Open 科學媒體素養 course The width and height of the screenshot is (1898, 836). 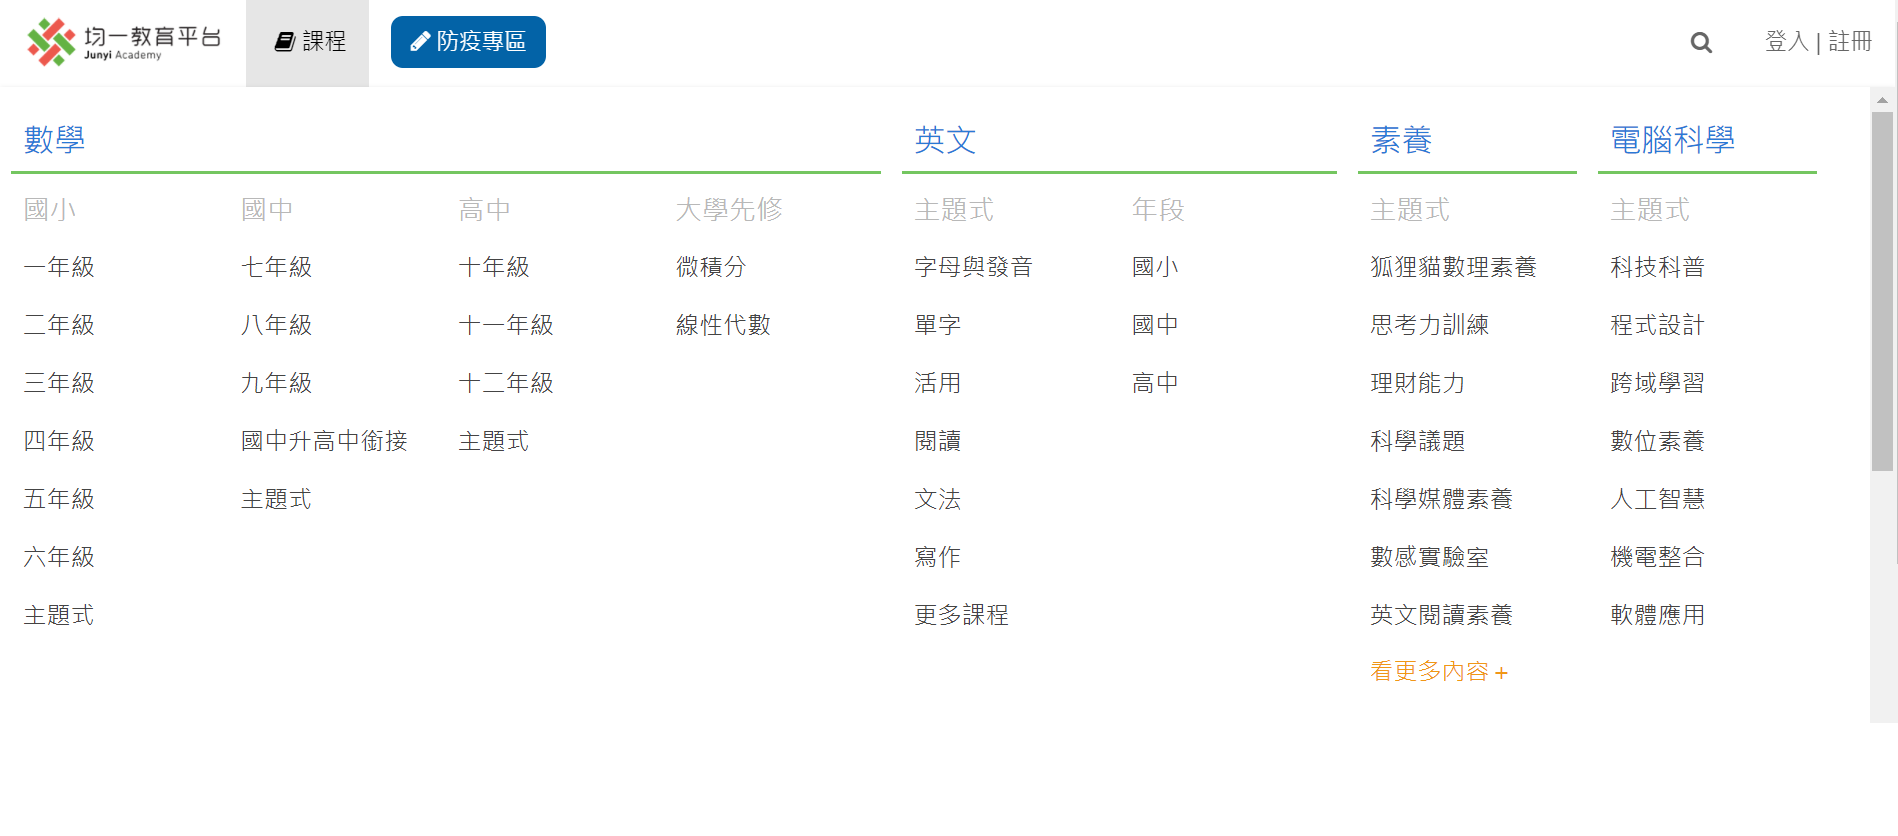[x=1441, y=499]
